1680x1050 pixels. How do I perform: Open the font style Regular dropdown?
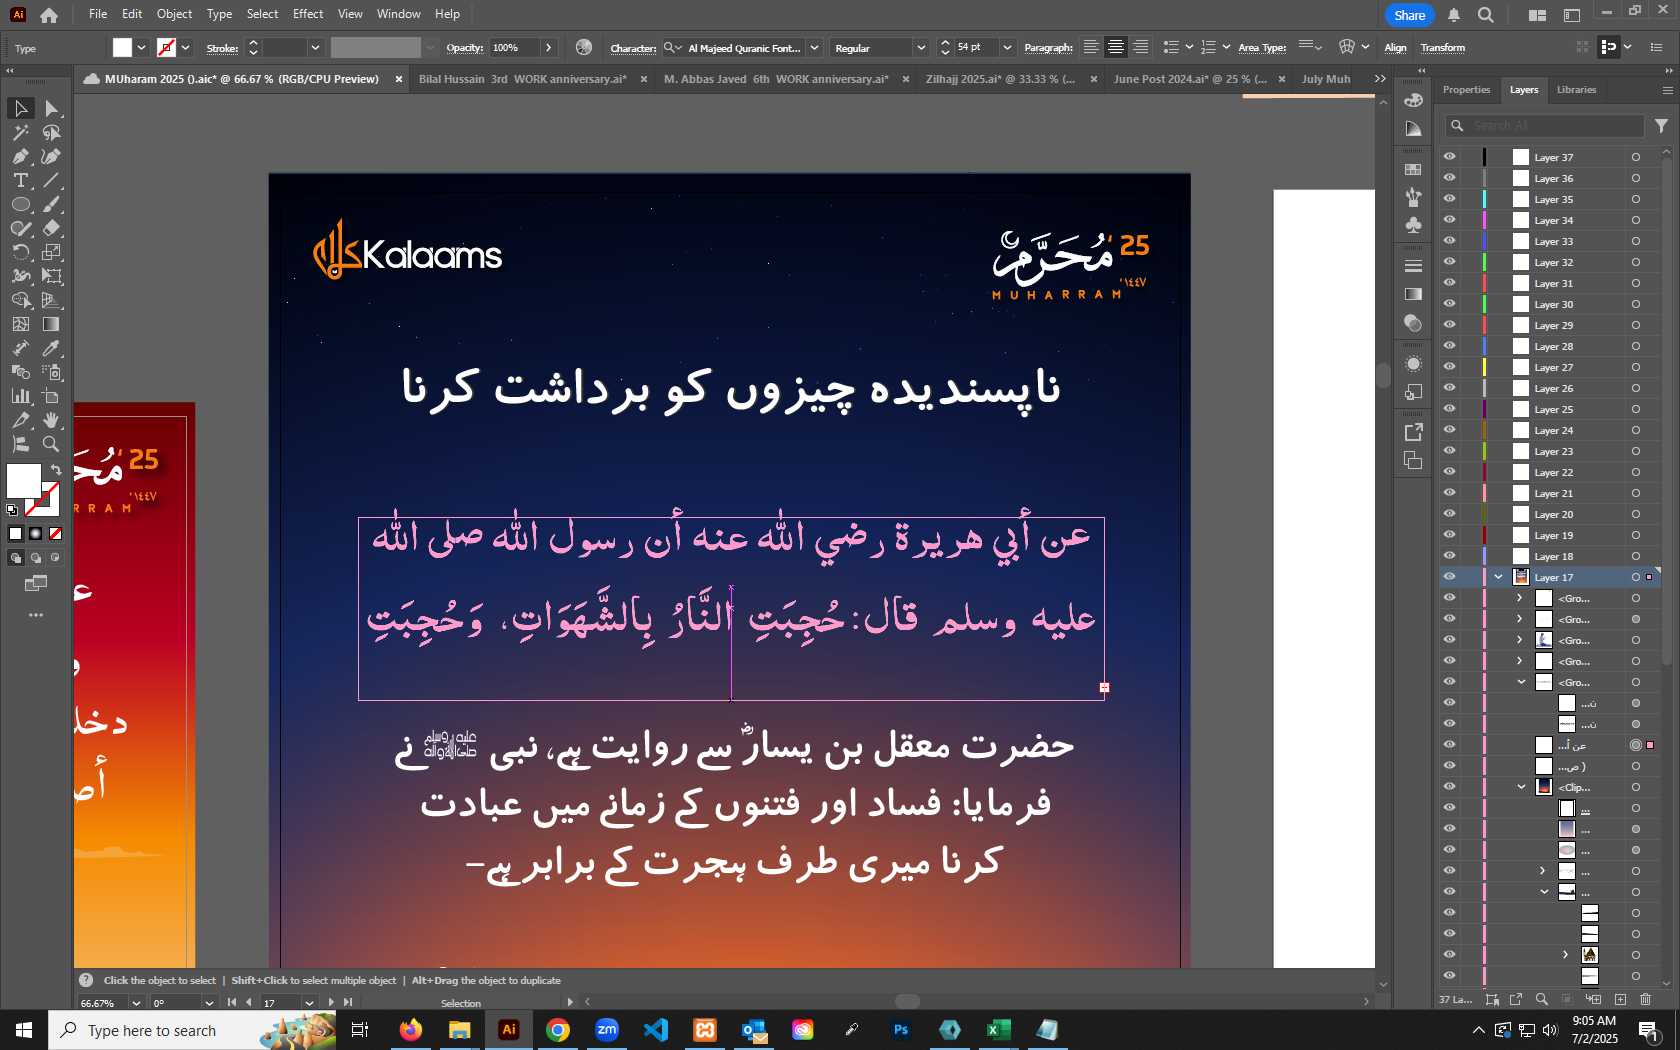pyautogui.click(x=920, y=48)
